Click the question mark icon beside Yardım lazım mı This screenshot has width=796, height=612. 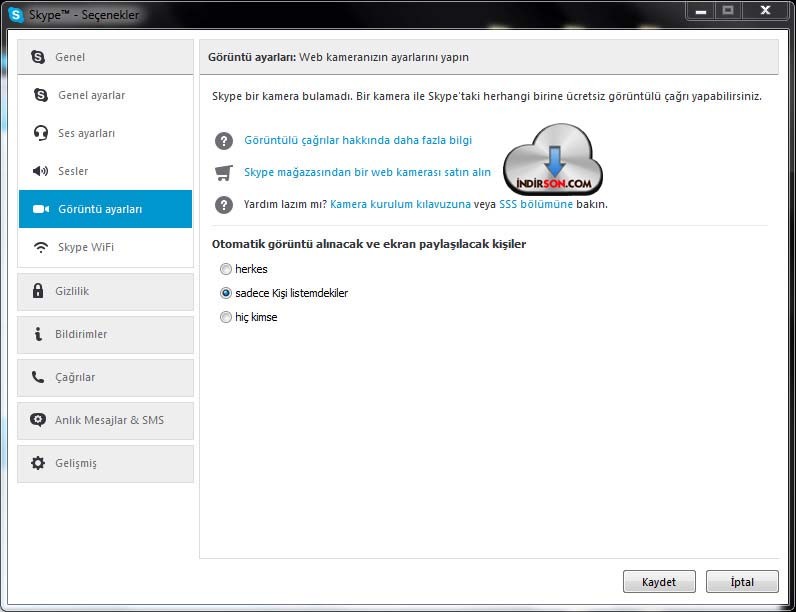(224, 205)
